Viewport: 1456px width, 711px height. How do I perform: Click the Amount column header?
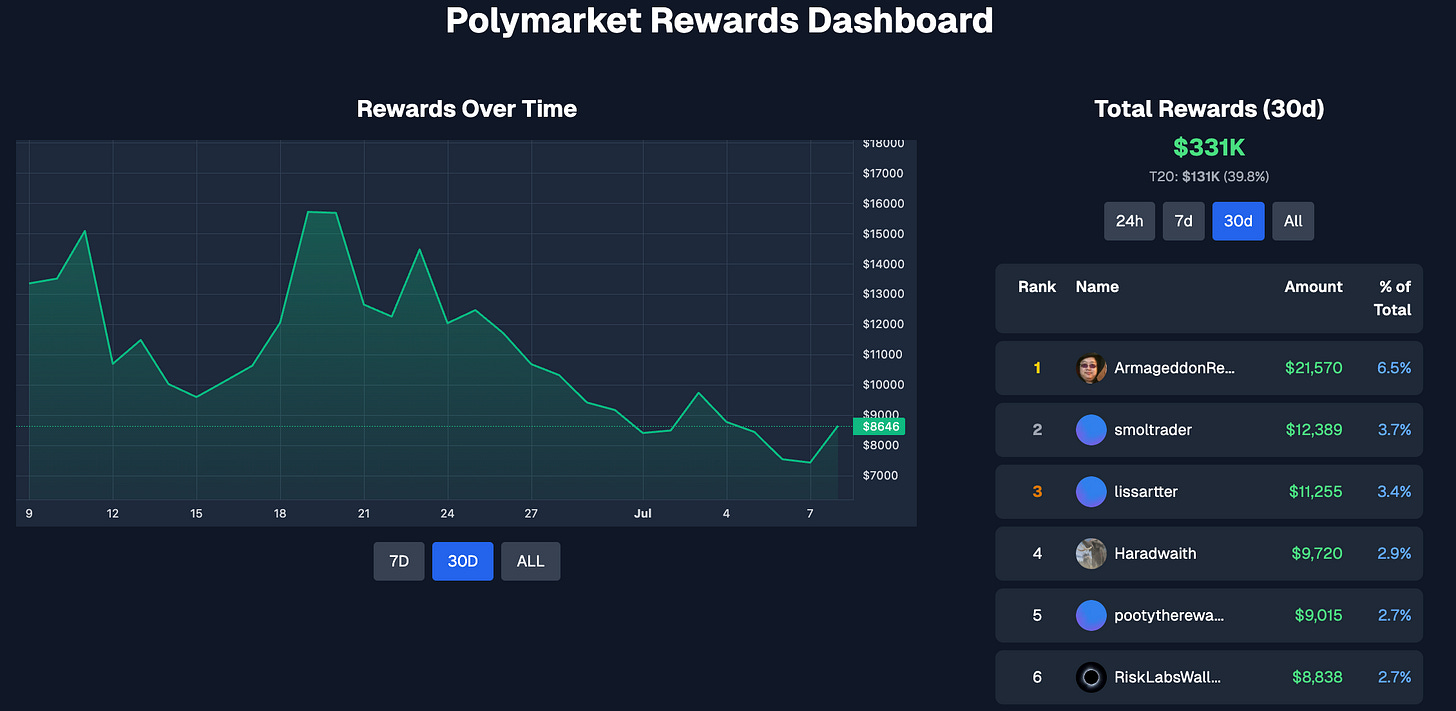[1313, 287]
